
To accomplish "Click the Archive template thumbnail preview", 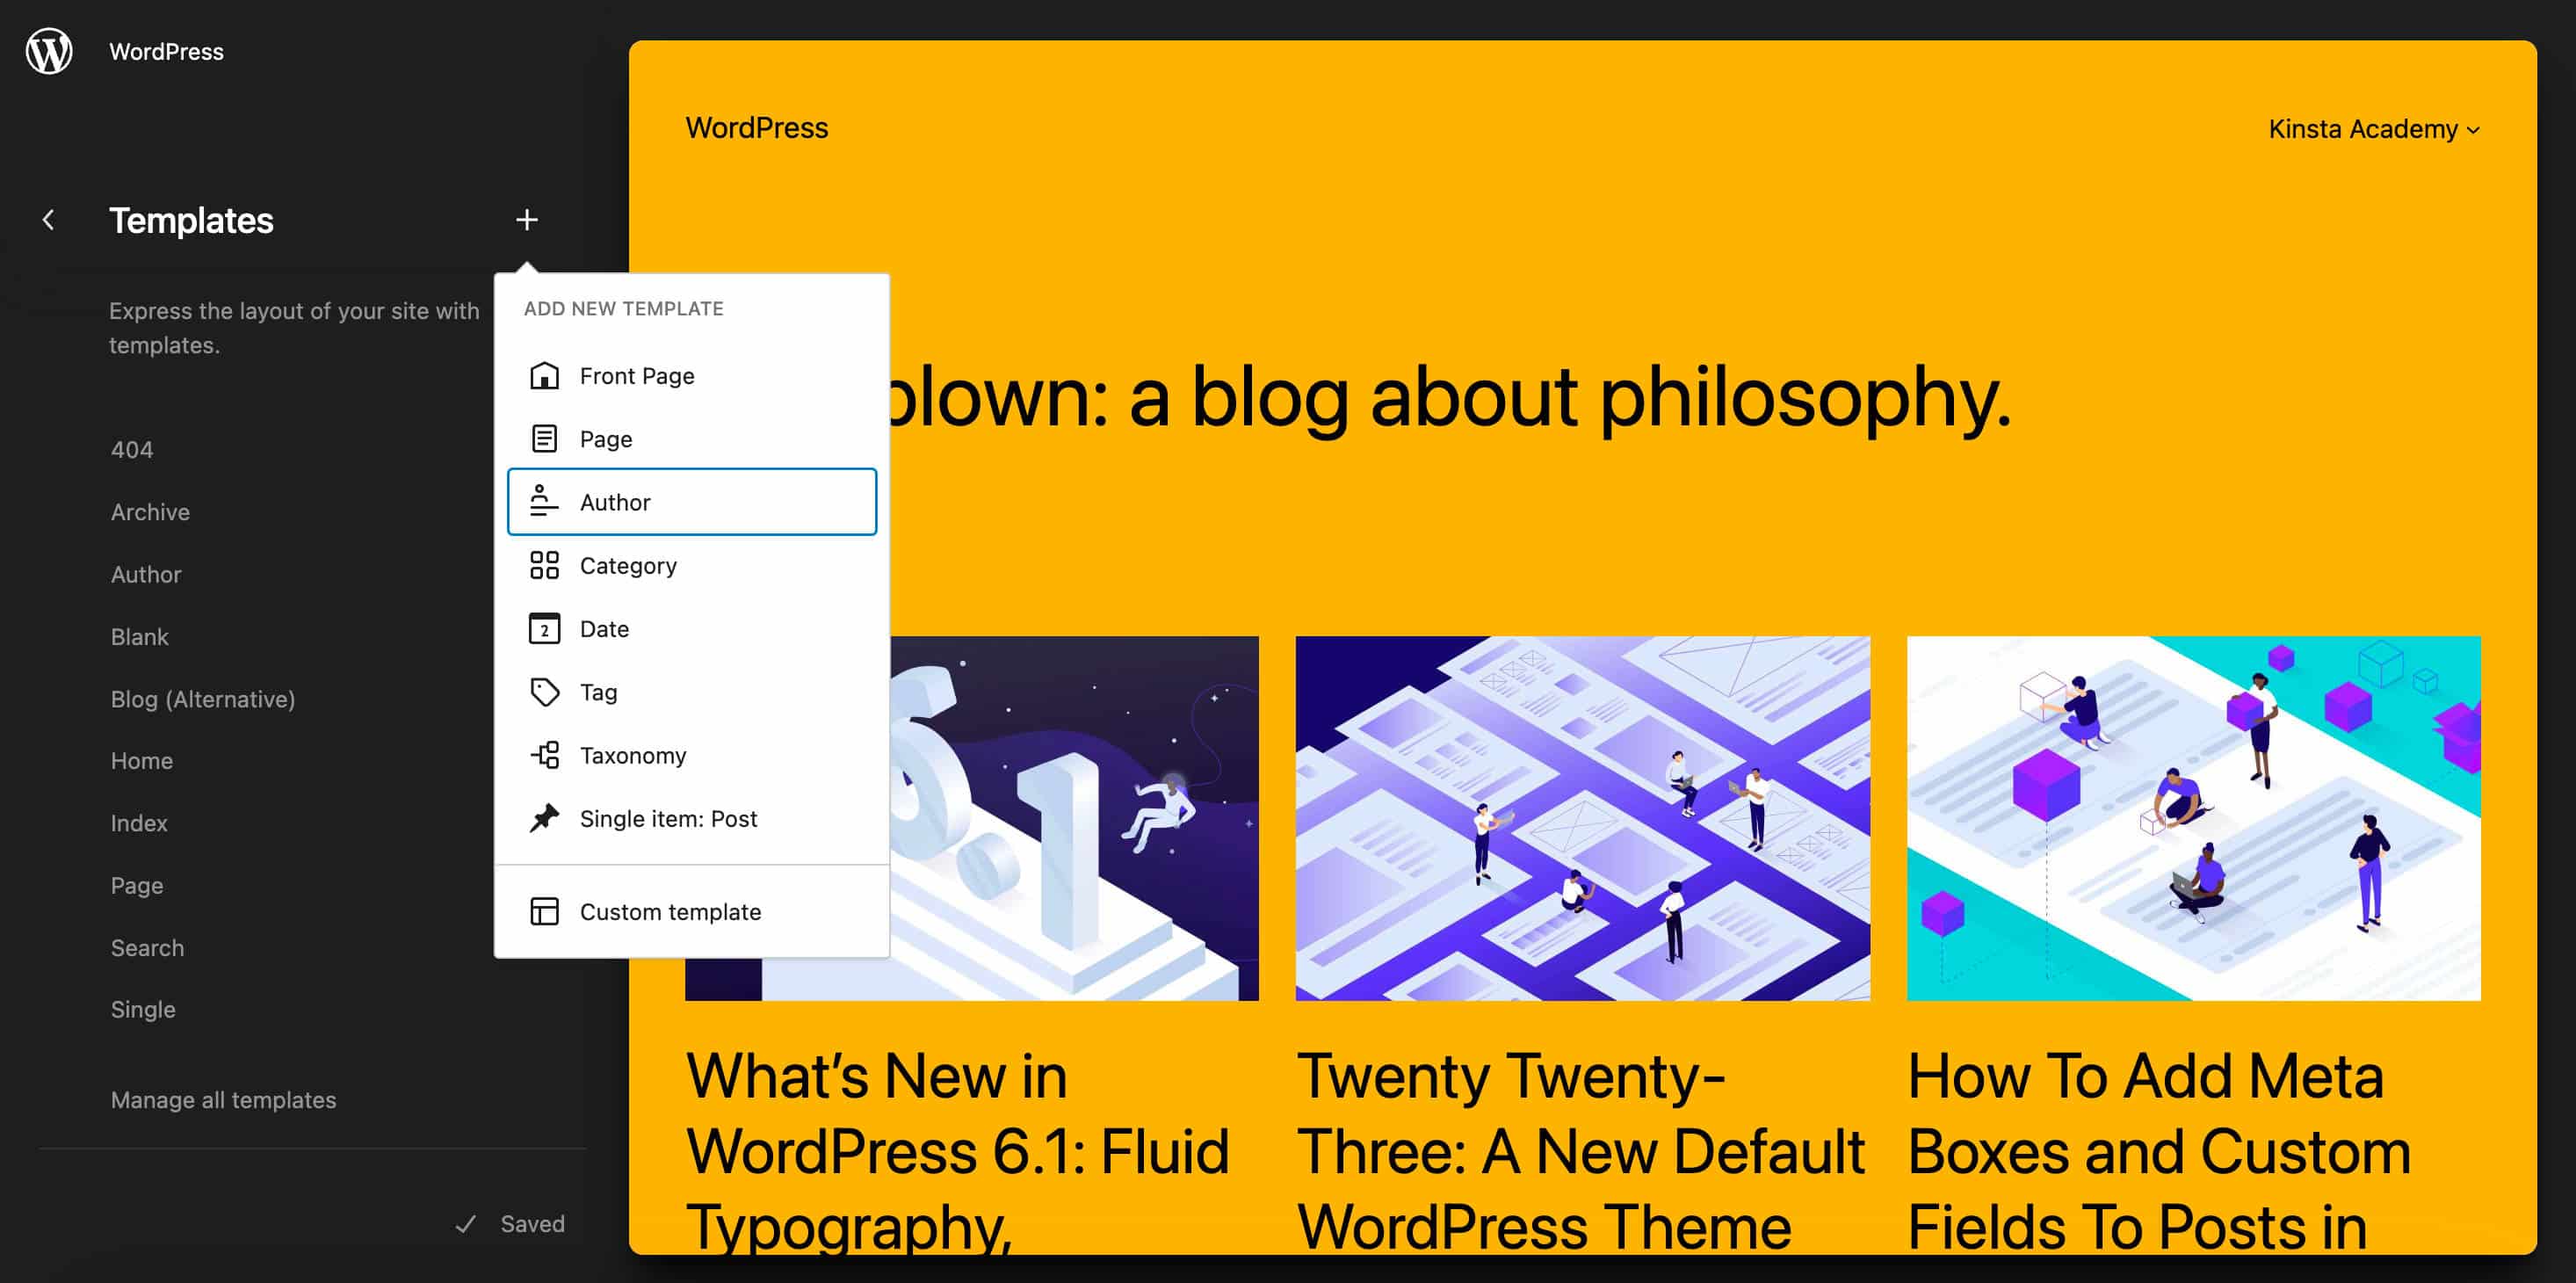I will point(149,511).
